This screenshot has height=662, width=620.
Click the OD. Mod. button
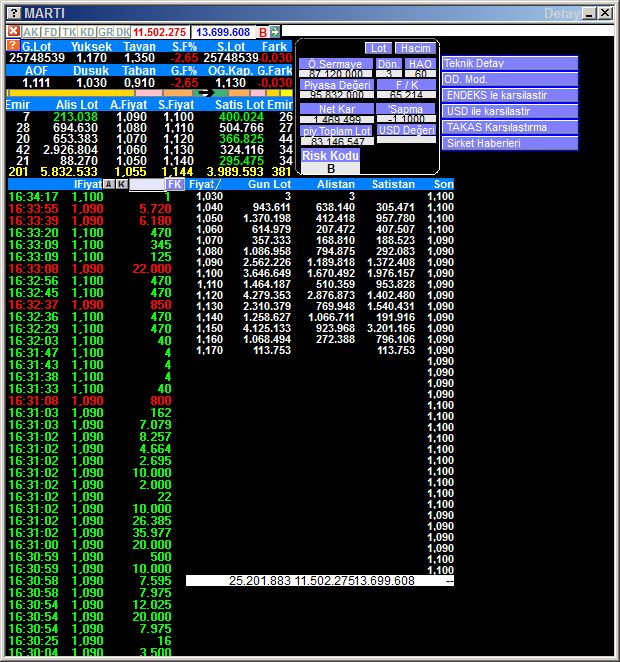coord(510,79)
